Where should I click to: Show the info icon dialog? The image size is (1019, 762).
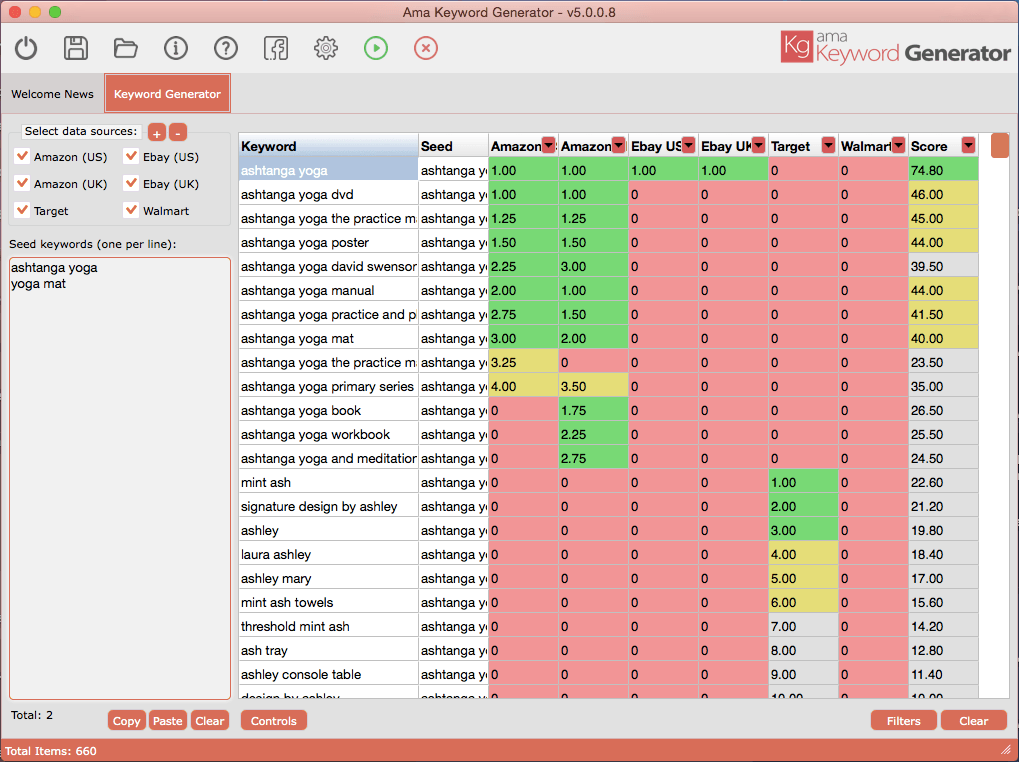pos(175,48)
